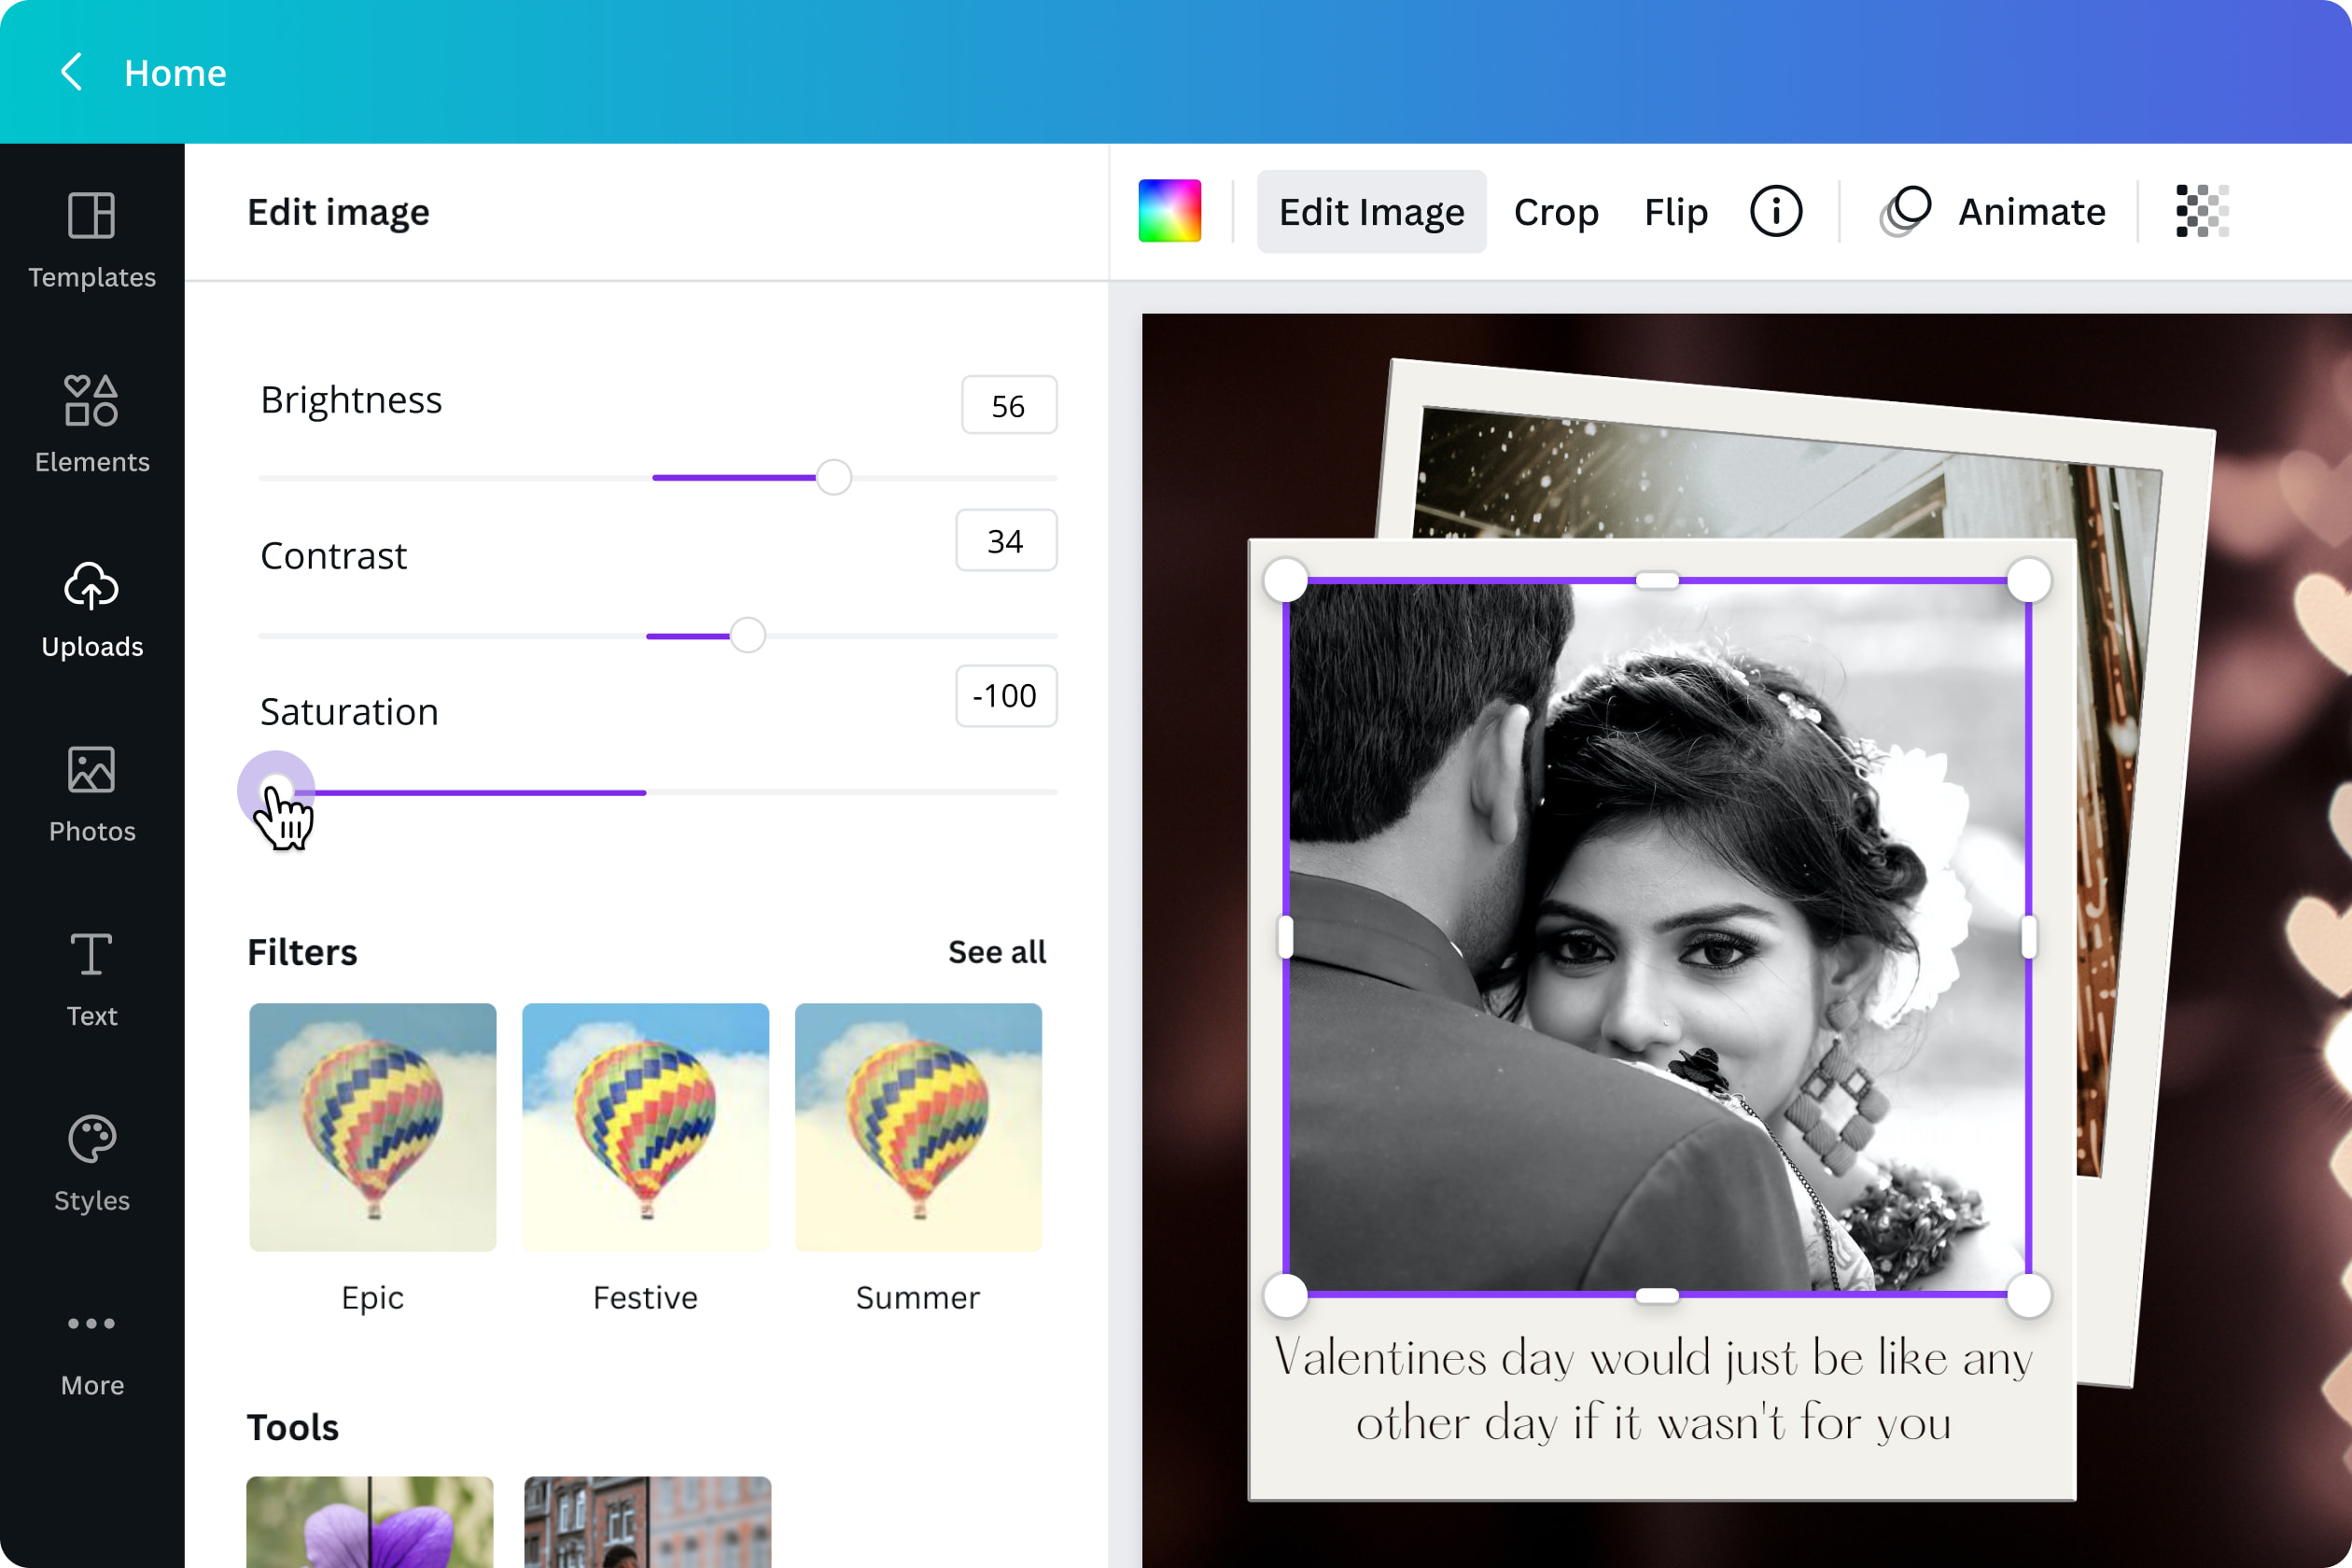
Task: Open the image information popup
Action: point(1775,211)
